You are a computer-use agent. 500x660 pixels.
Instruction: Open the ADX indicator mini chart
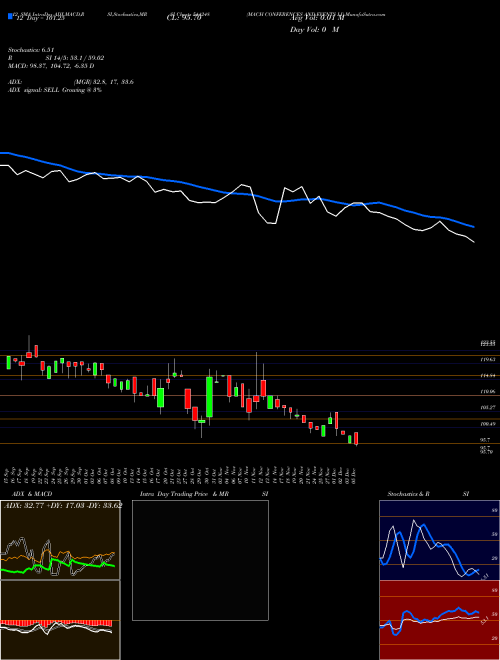[60, 540]
